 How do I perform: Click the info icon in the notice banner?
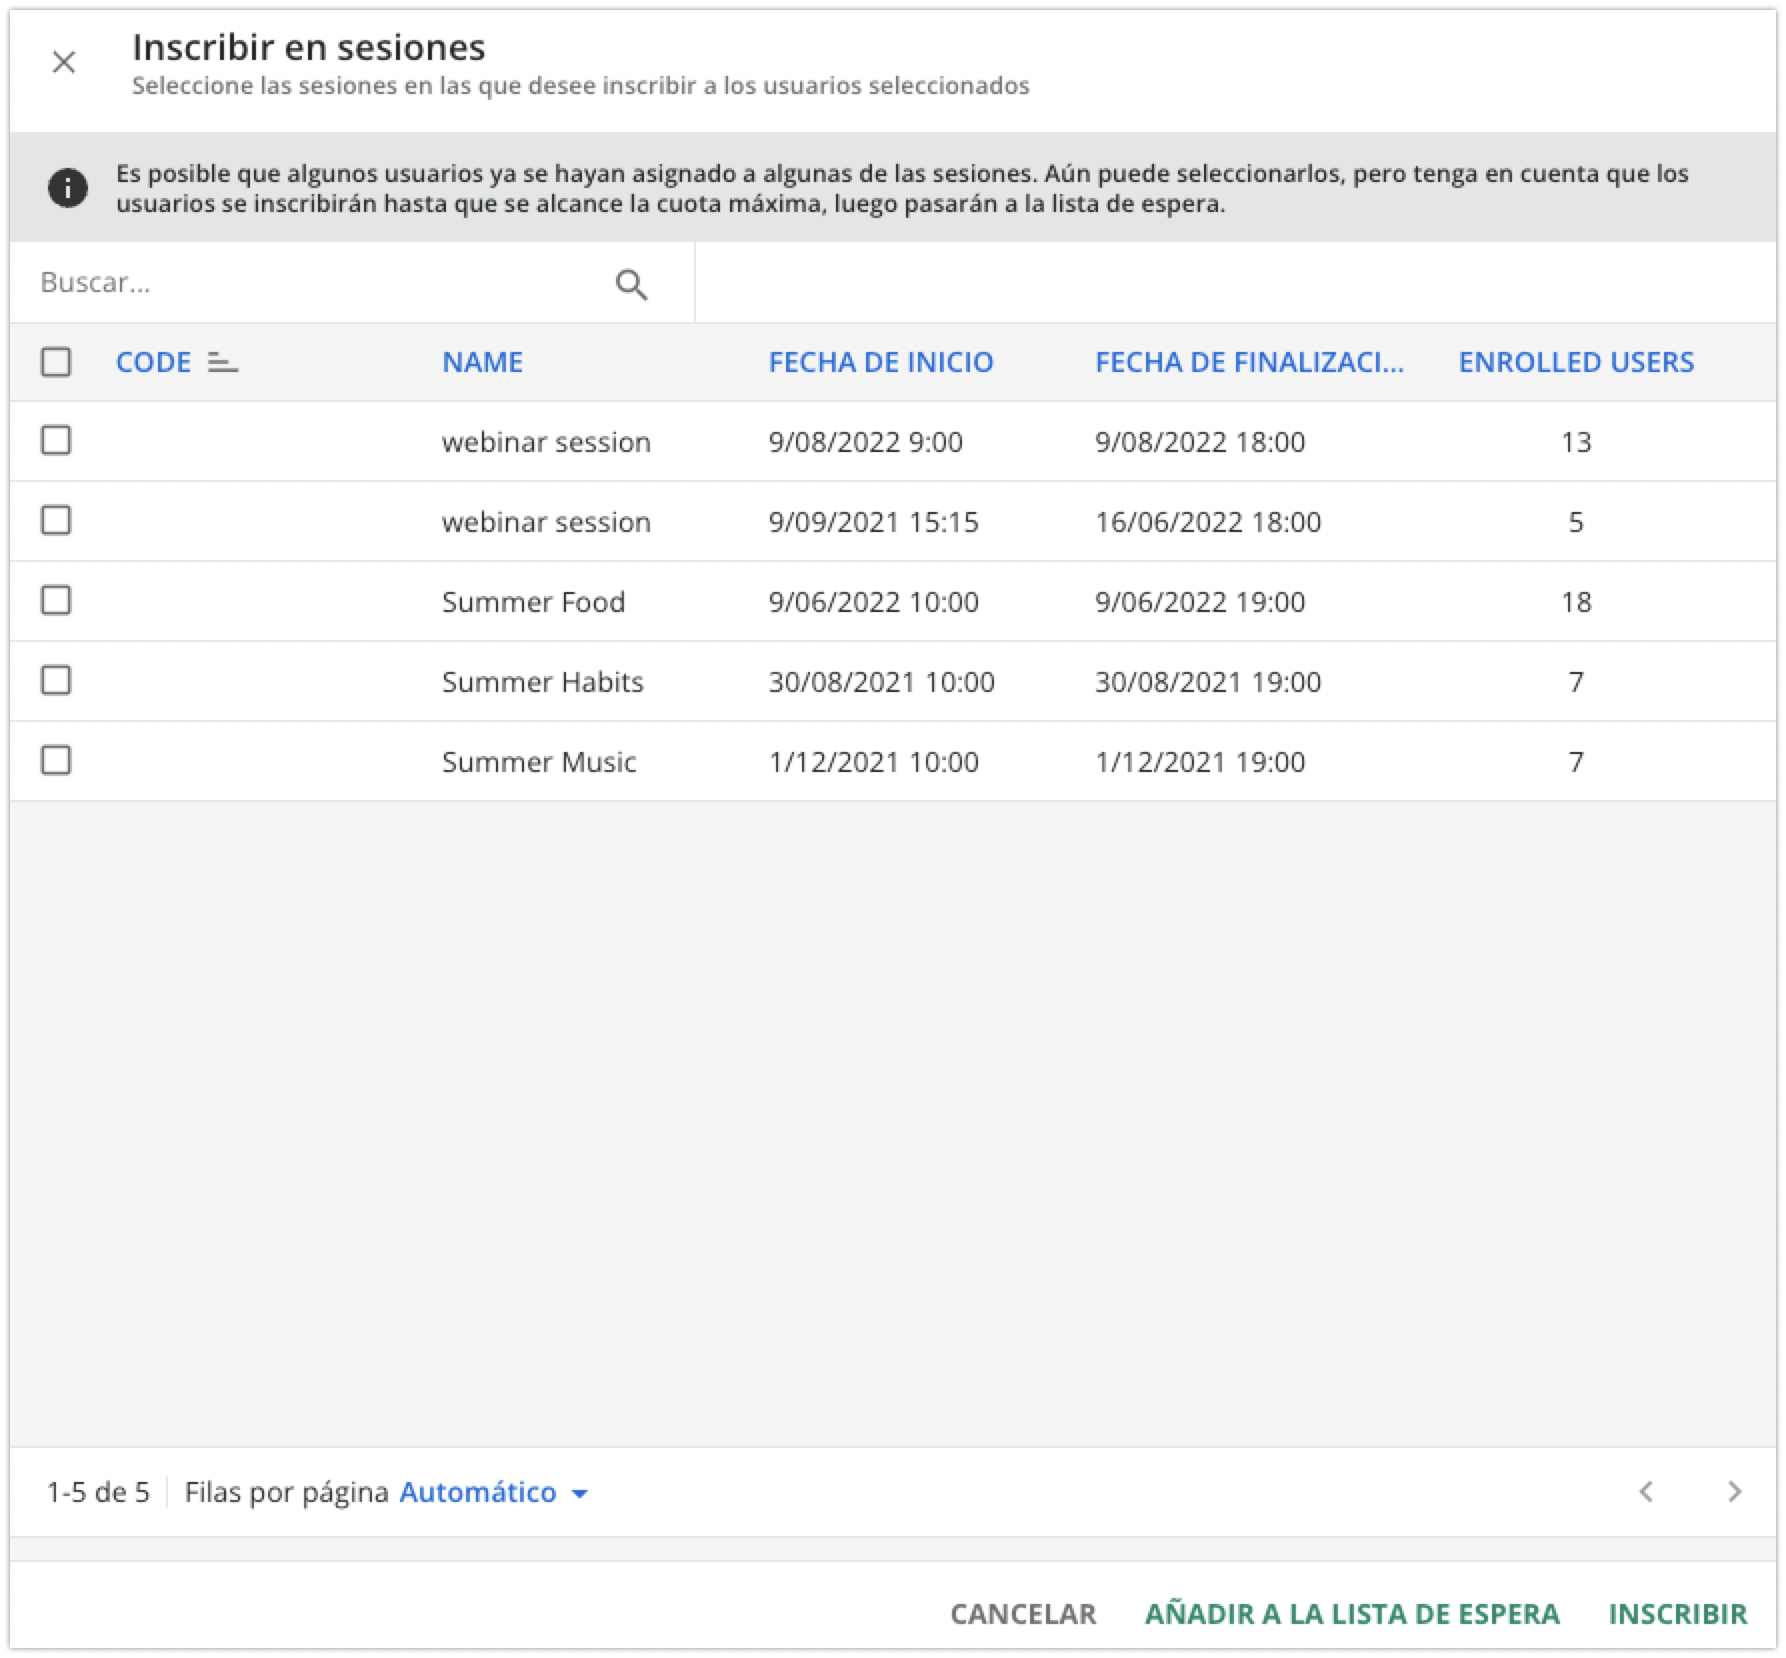pos(68,188)
